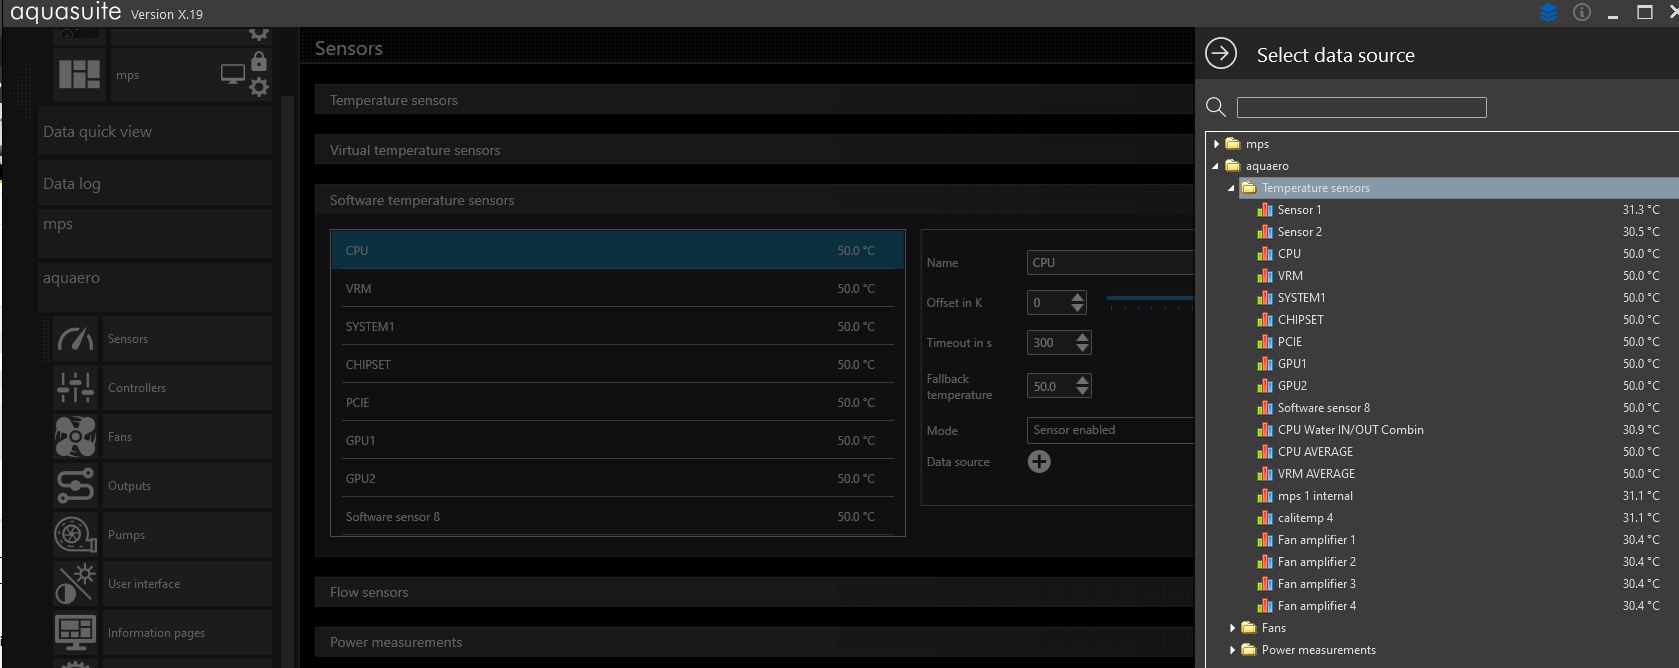The height and width of the screenshot is (668, 1679).
Task: Toggle the lock icon on mps row
Action: [x=259, y=60]
